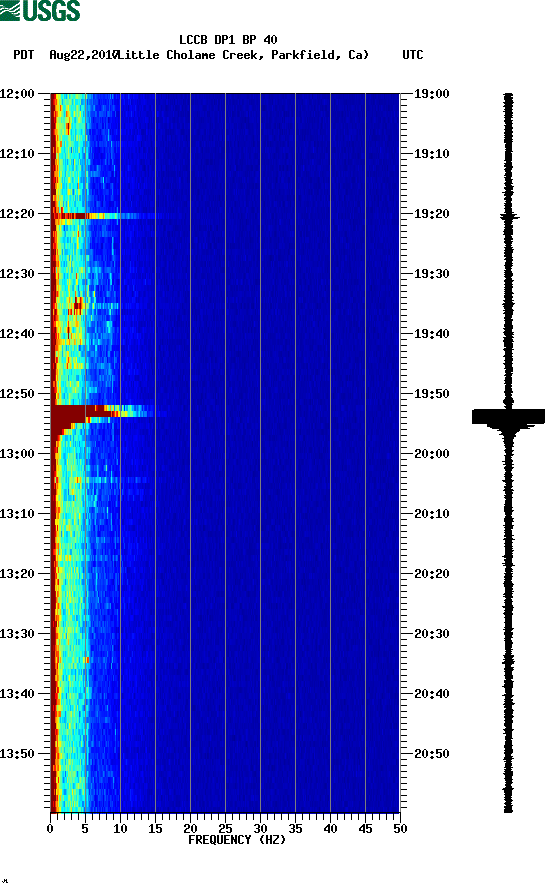Click the '20:30' UTC time label
Viewport: 552px width, 892px height.
click(431, 634)
